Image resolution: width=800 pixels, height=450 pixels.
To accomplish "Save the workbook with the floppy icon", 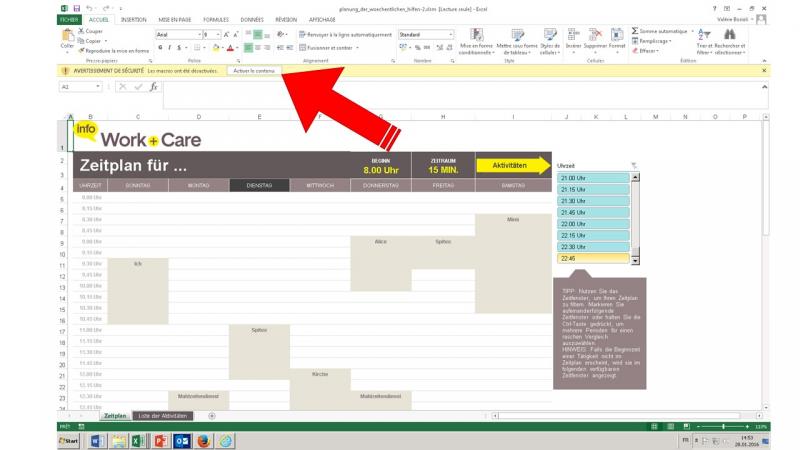I will pyautogui.click(x=76, y=7).
